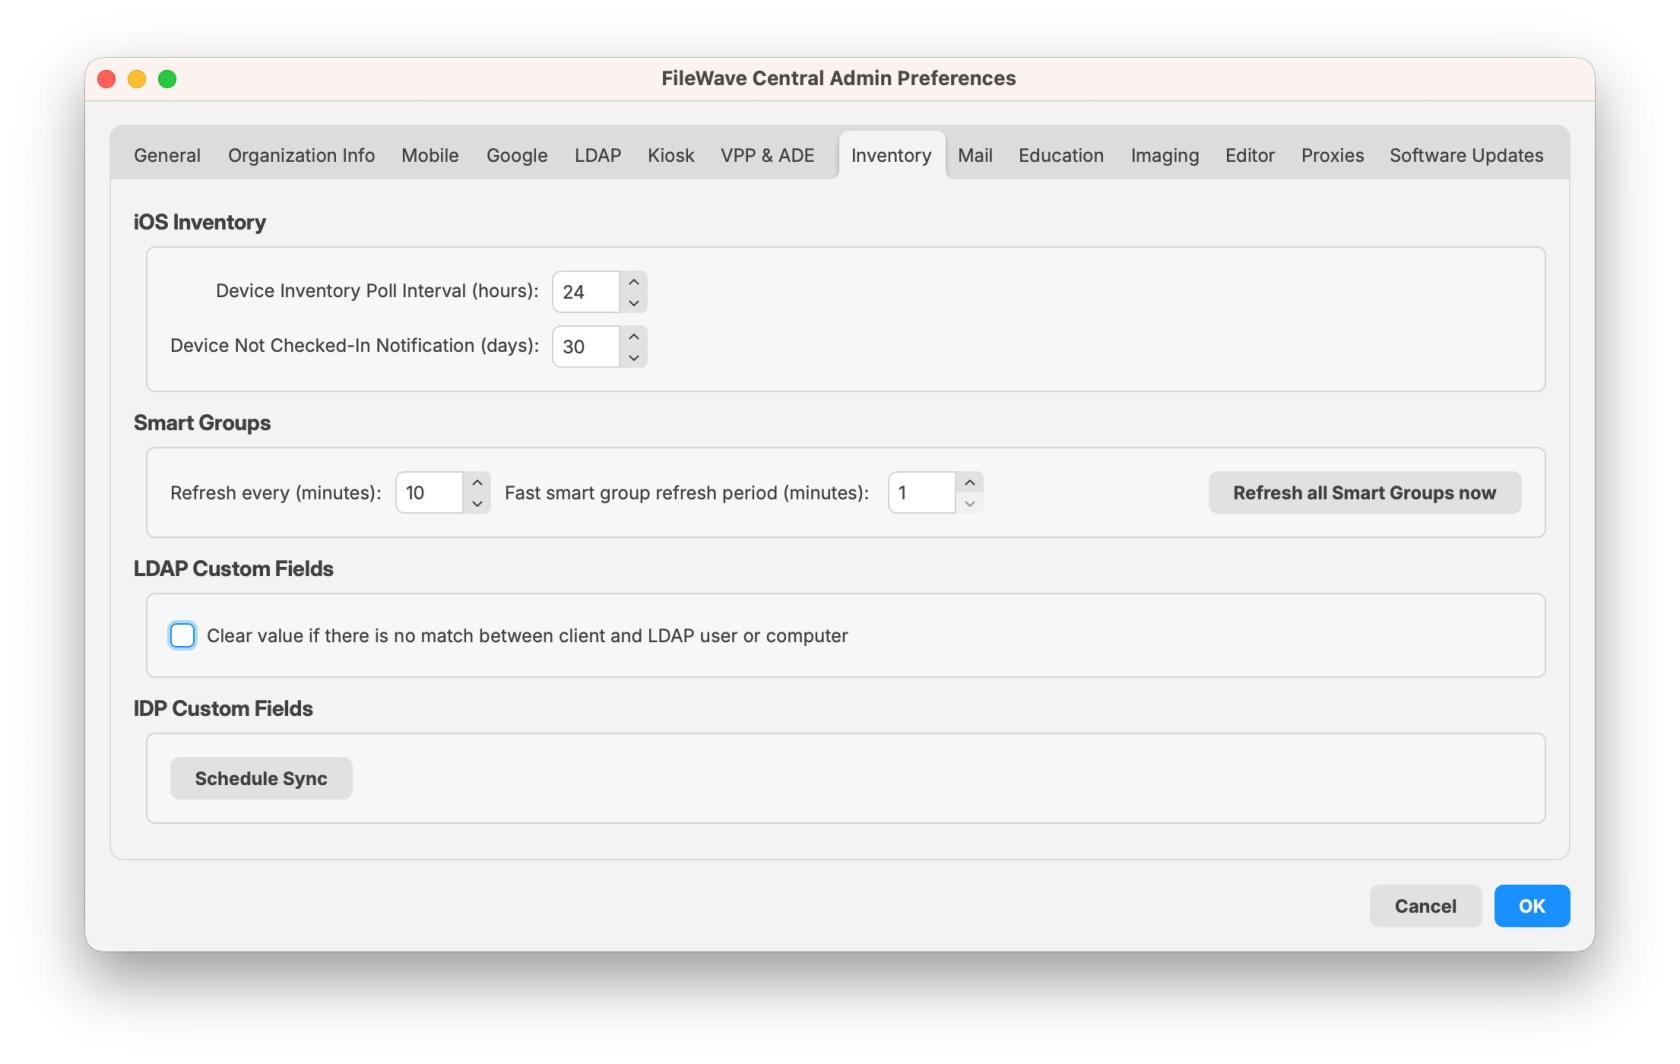Switch to the LDAP tab
The width and height of the screenshot is (1680, 1064).
(x=598, y=155)
